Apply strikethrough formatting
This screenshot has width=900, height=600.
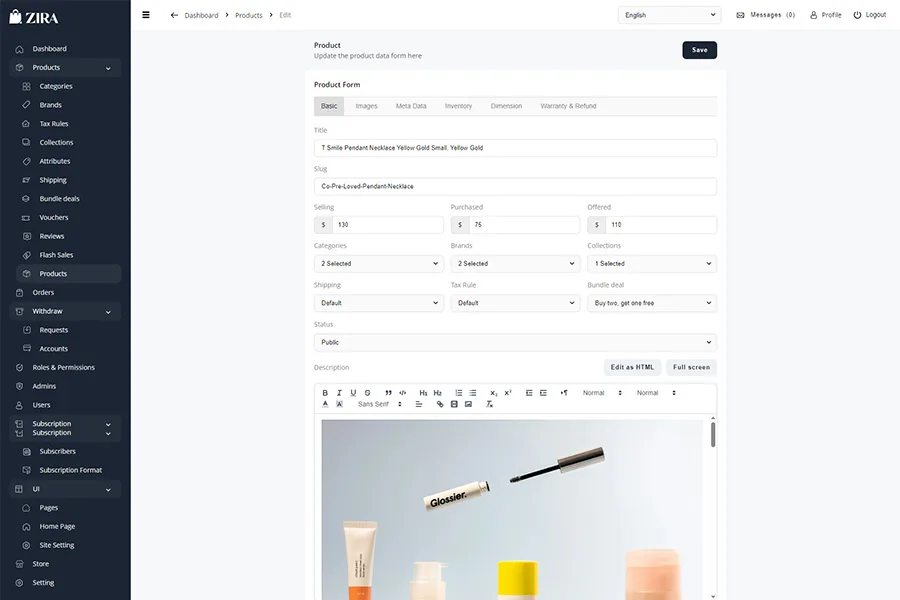click(x=367, y=393)
